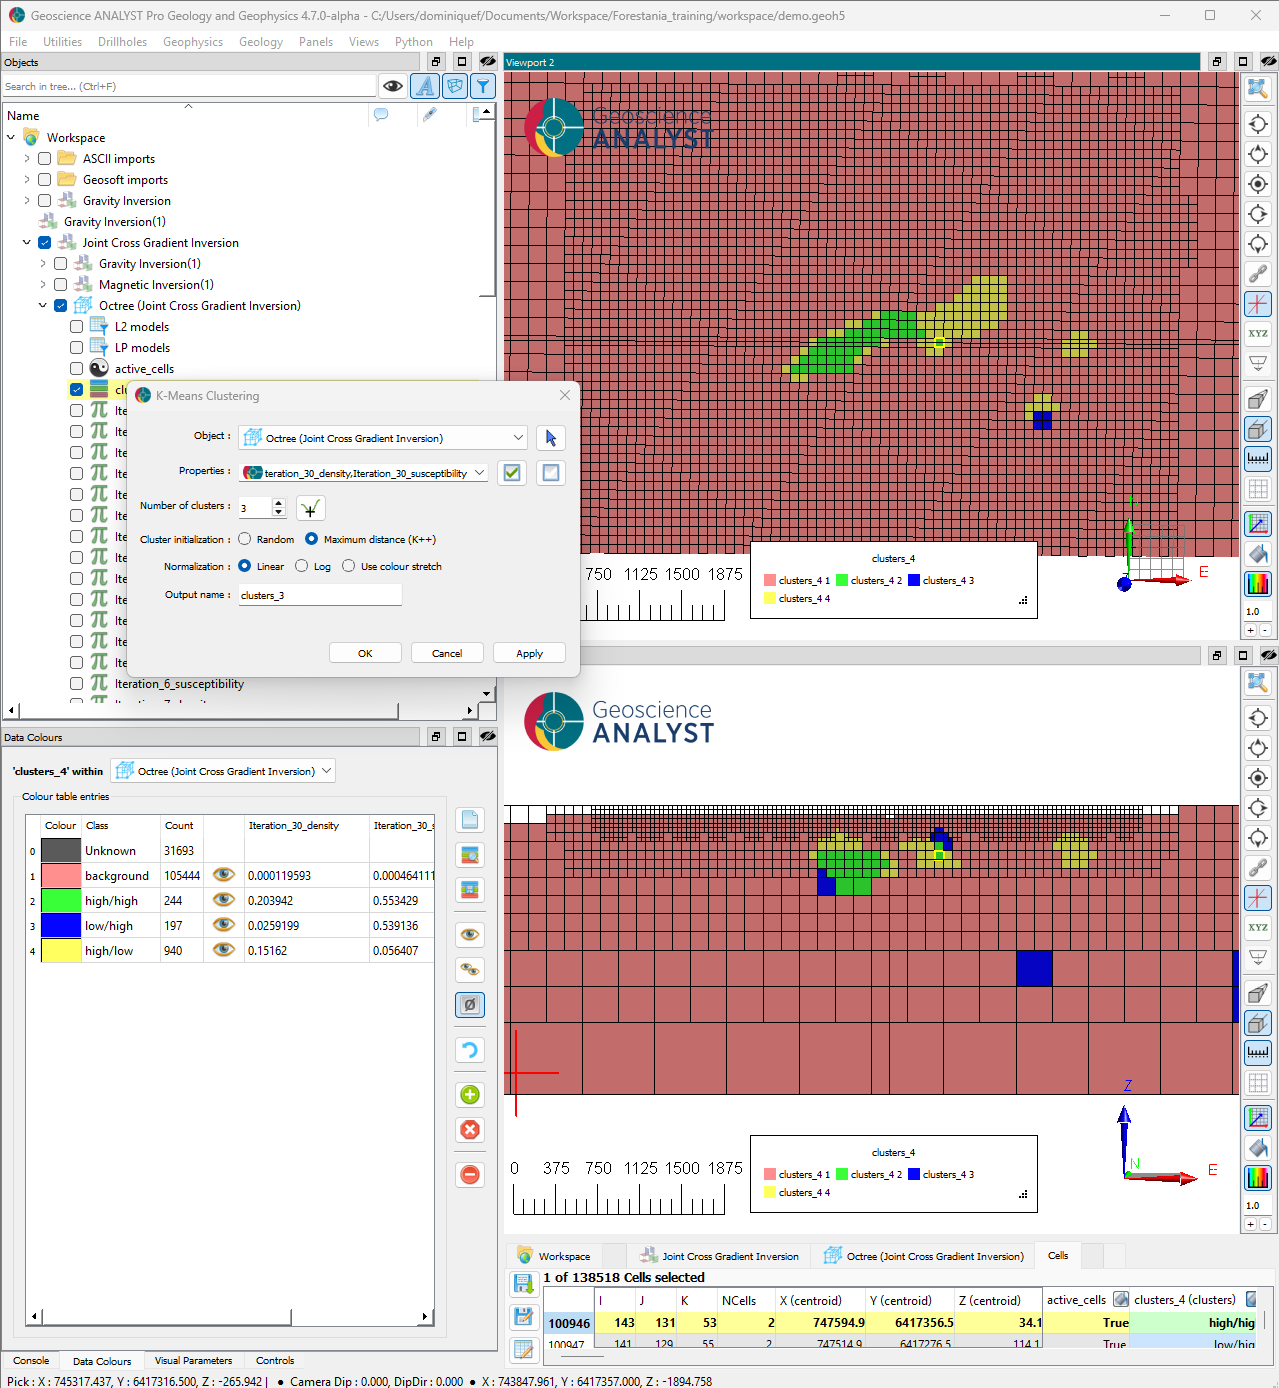Switch to the Visual Parameters tab
Image resolution: width=1279 pixels, height=1388 pixels.
pyautogui.click(x=193, y=1361)
